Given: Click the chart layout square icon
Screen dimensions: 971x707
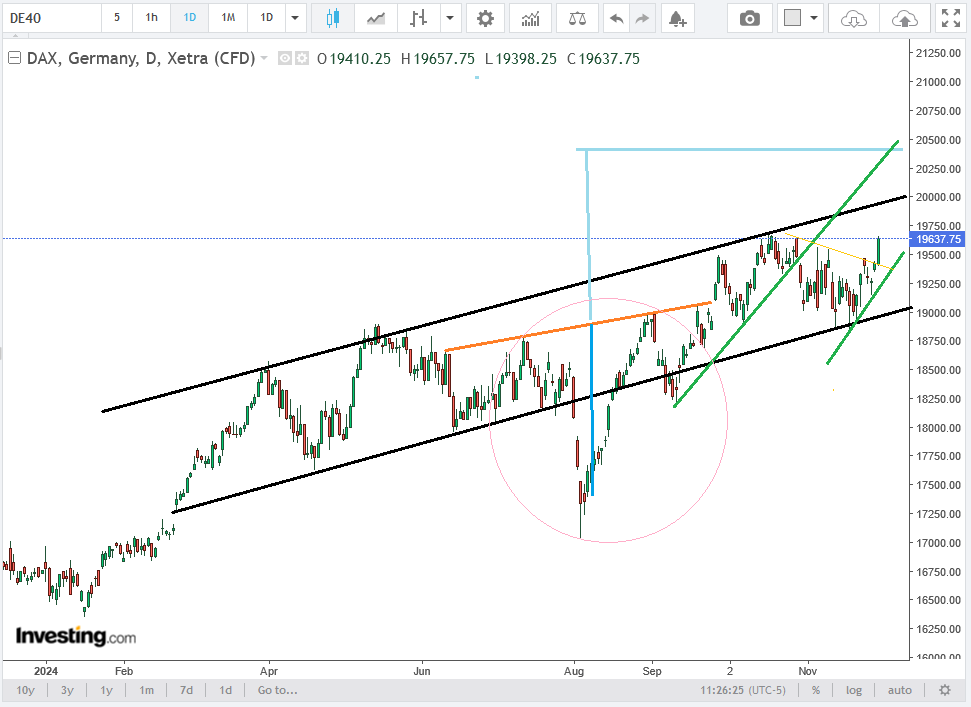Looking at the screenshot, I should (x=792, y=18).
